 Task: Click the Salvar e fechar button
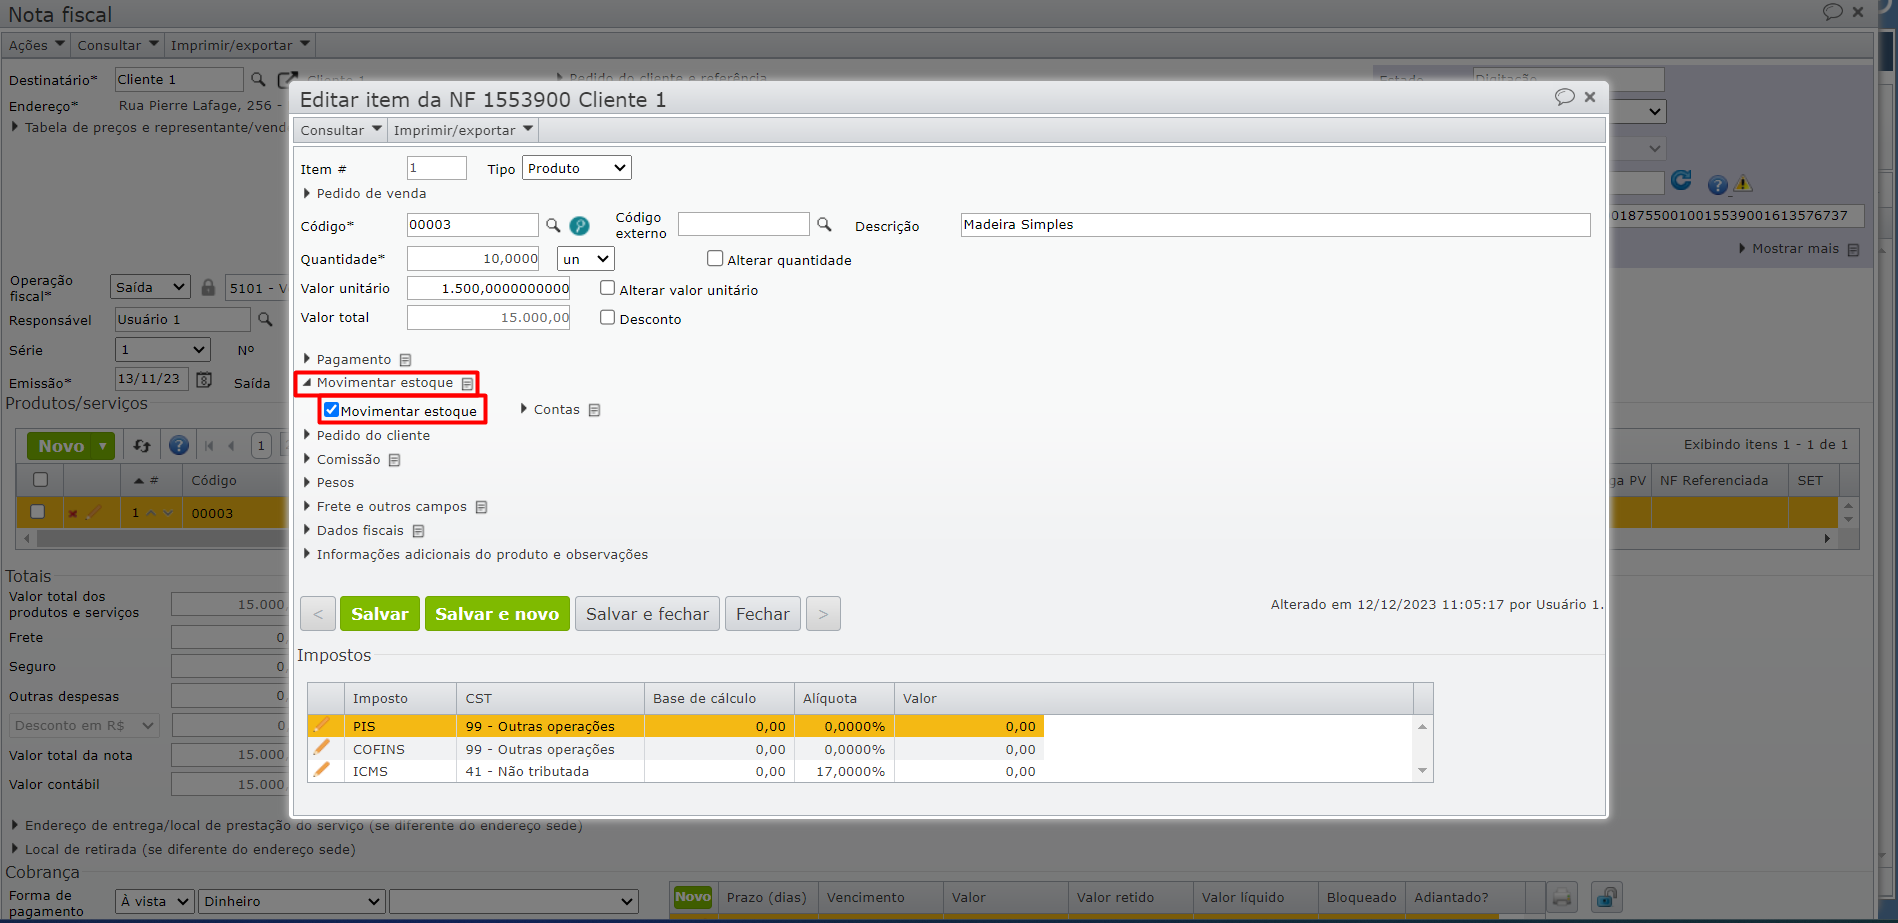[647, 614]
